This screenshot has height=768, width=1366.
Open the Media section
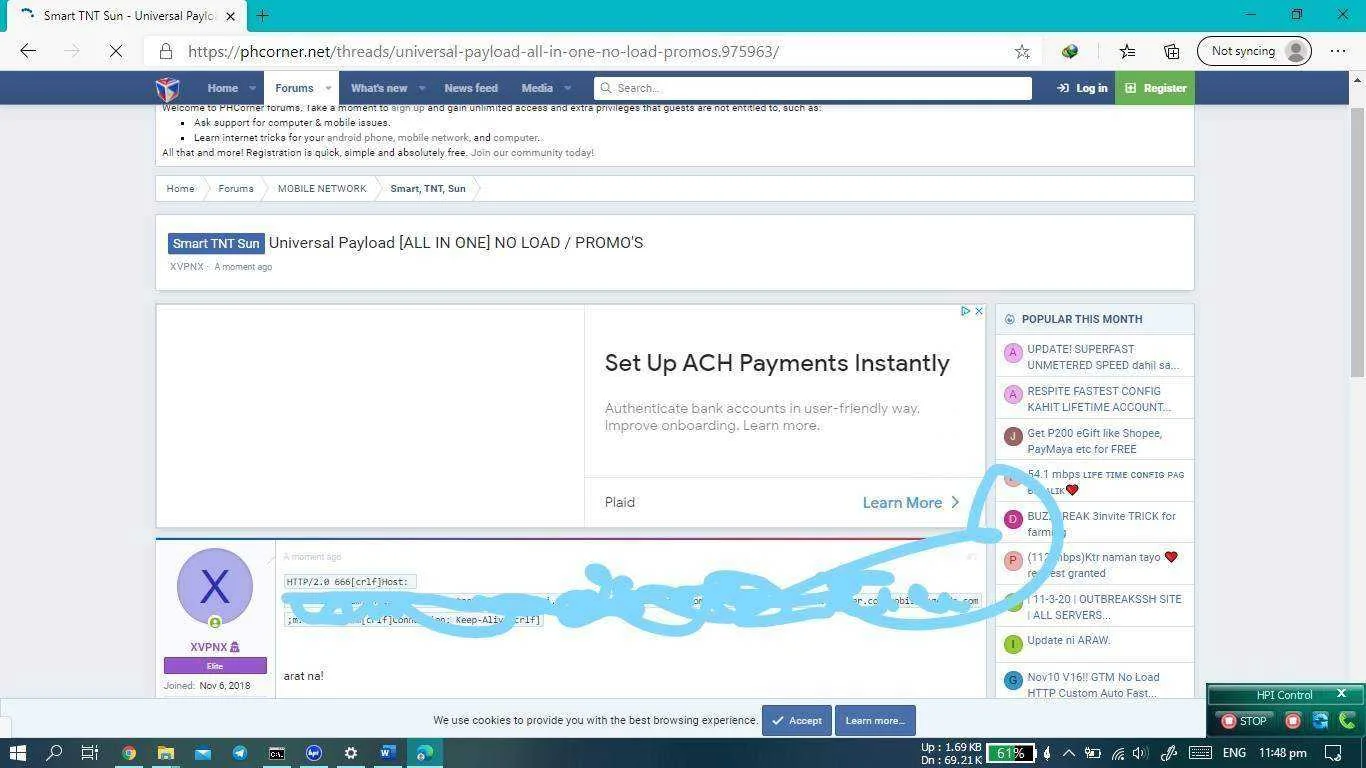[537, 88]
